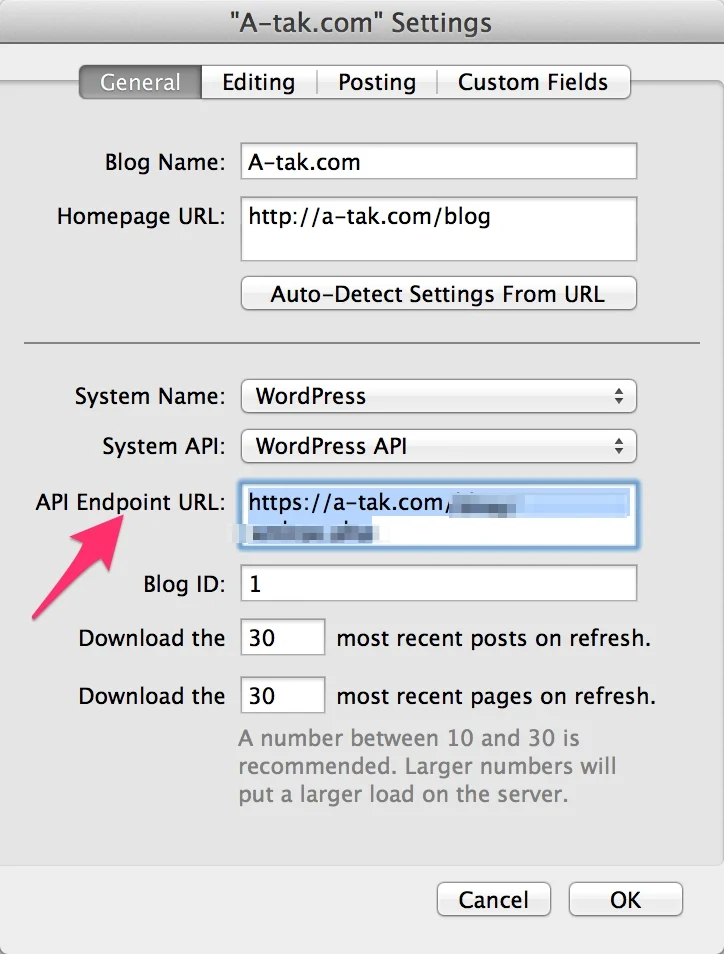Click the "A number between 10 and 30" hint
Screen dimensions: 724x954
point(427,766)
